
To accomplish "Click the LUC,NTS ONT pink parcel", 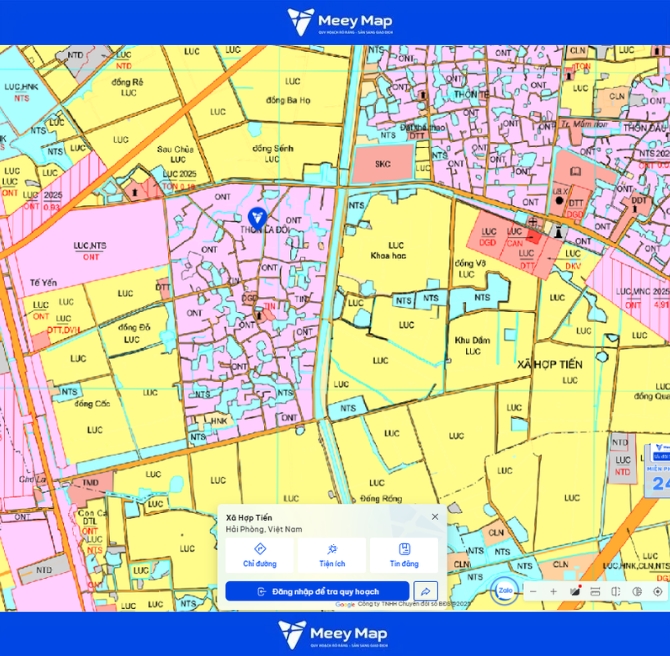I will (90, 251).
